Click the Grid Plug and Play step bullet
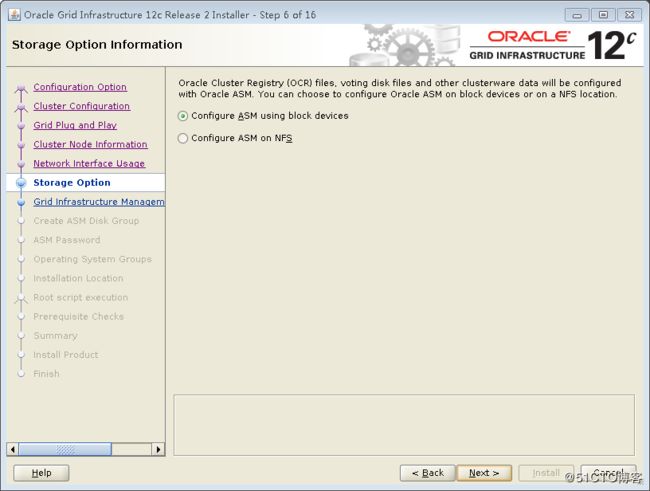Screen dimensions: 650x491 click(21, 126)
